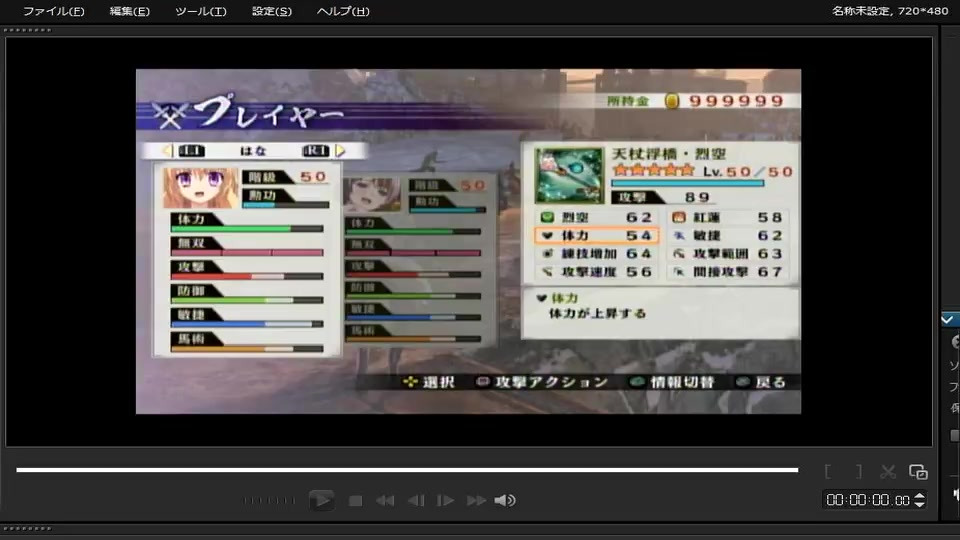Click the 攻撃 89 attack value row
Screen dimensions: 960x540
click(x=663, y=197)
